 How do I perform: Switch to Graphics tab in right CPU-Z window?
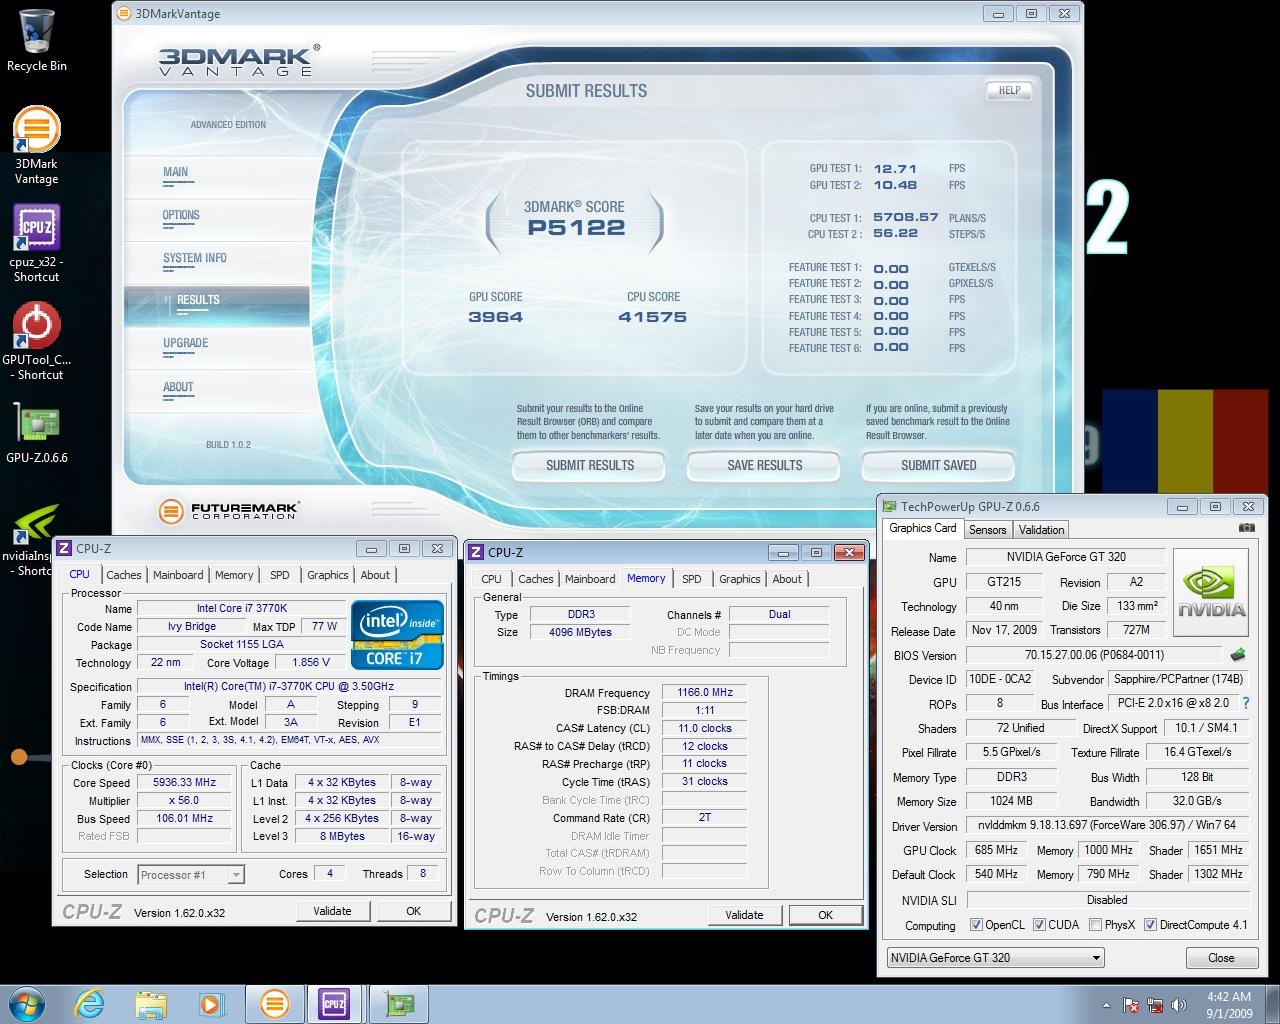point(740,579)
